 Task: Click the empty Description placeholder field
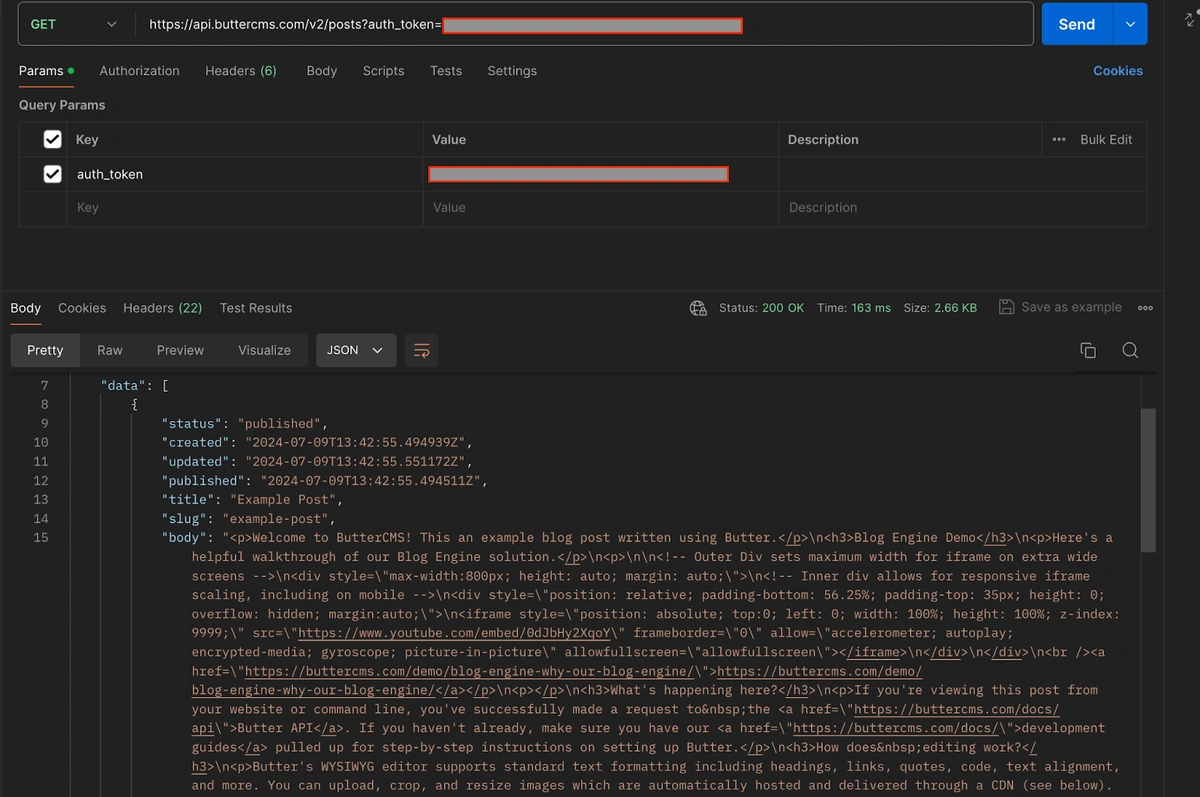click(962, 208)
